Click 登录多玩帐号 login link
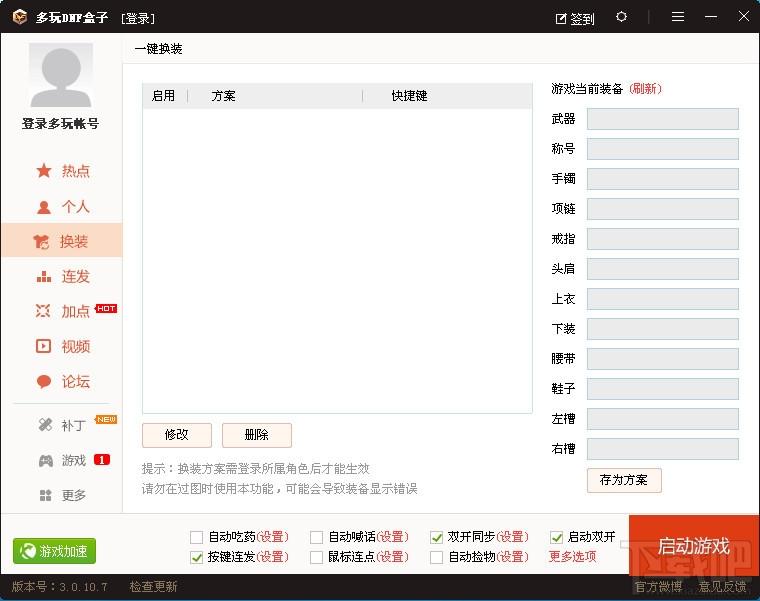 pyautogui.click(x=61, y=124)
